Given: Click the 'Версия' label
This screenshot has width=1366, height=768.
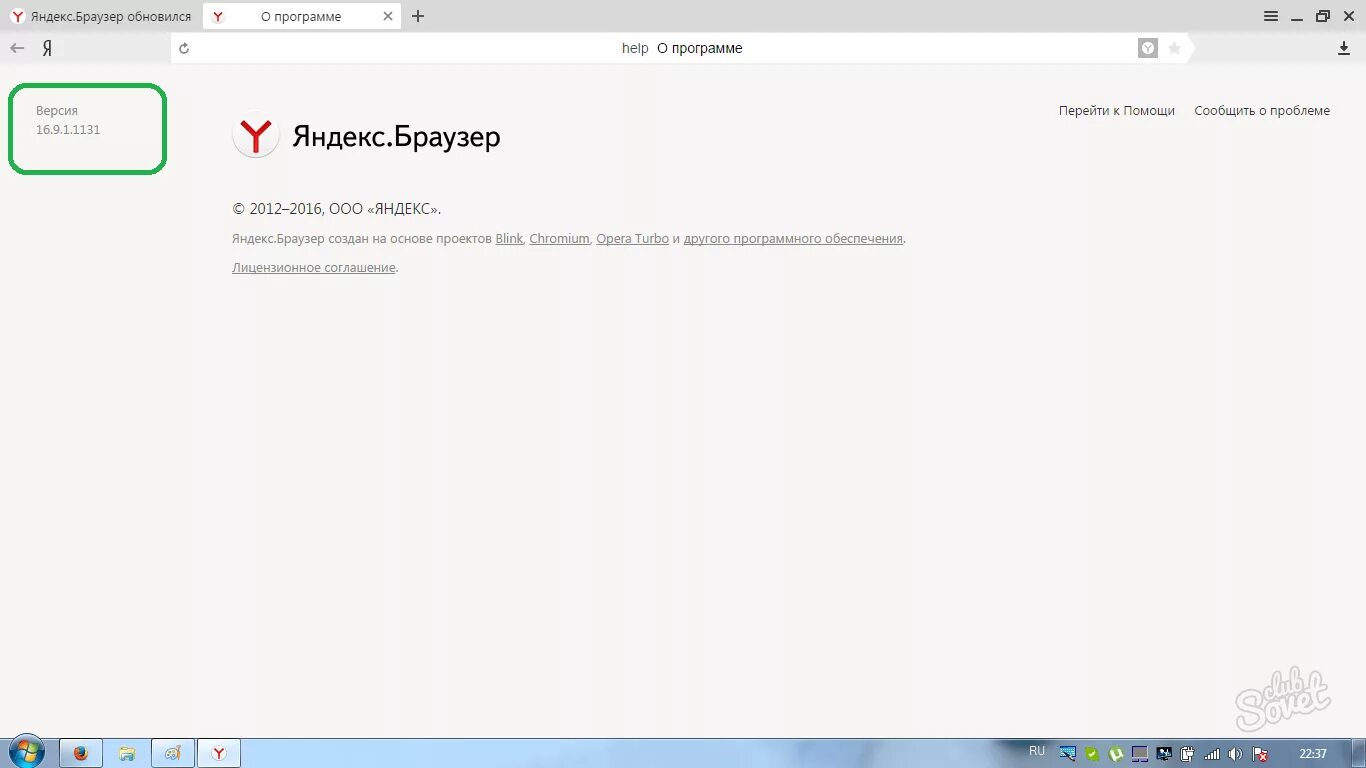Looking at the screenshot, I should (x=57, y=111).
